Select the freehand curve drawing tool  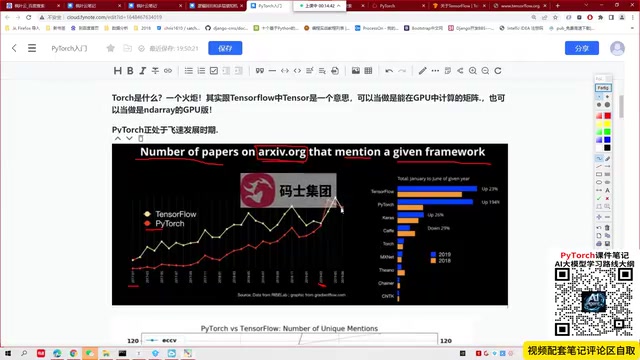[x=599, y=158]
